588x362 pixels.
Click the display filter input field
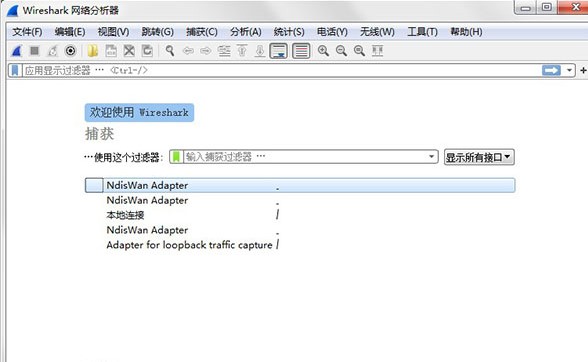[x=281, y=71]
